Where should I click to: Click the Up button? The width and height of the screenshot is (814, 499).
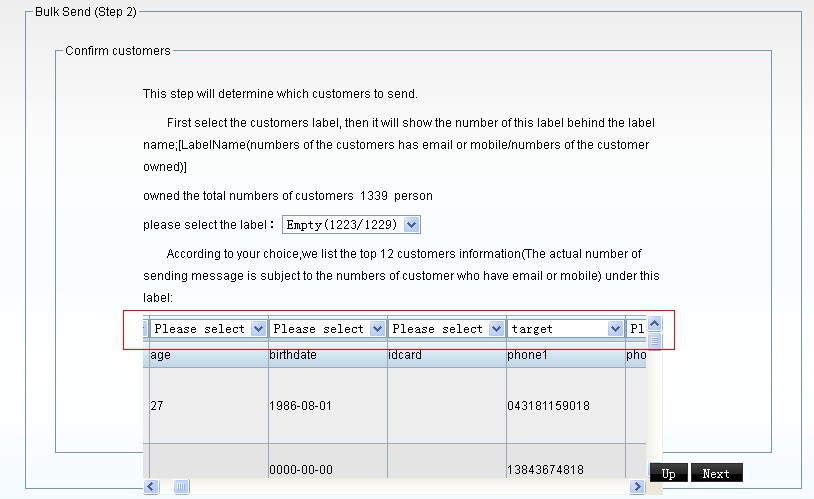pos(668,474)
